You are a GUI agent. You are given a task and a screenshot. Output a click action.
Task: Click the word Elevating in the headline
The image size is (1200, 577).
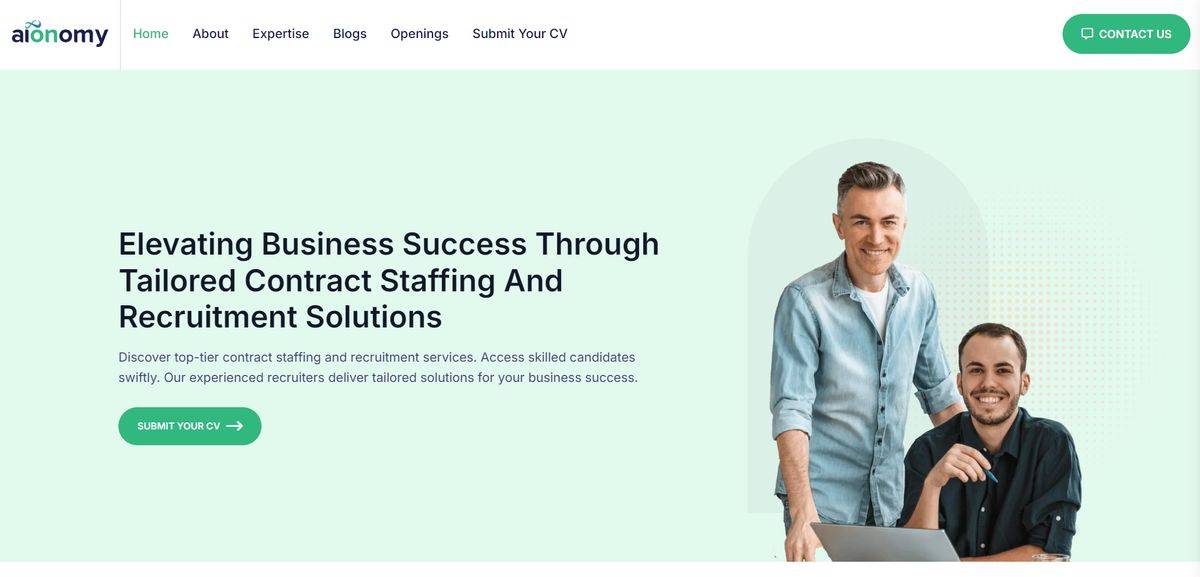point(186,244)
